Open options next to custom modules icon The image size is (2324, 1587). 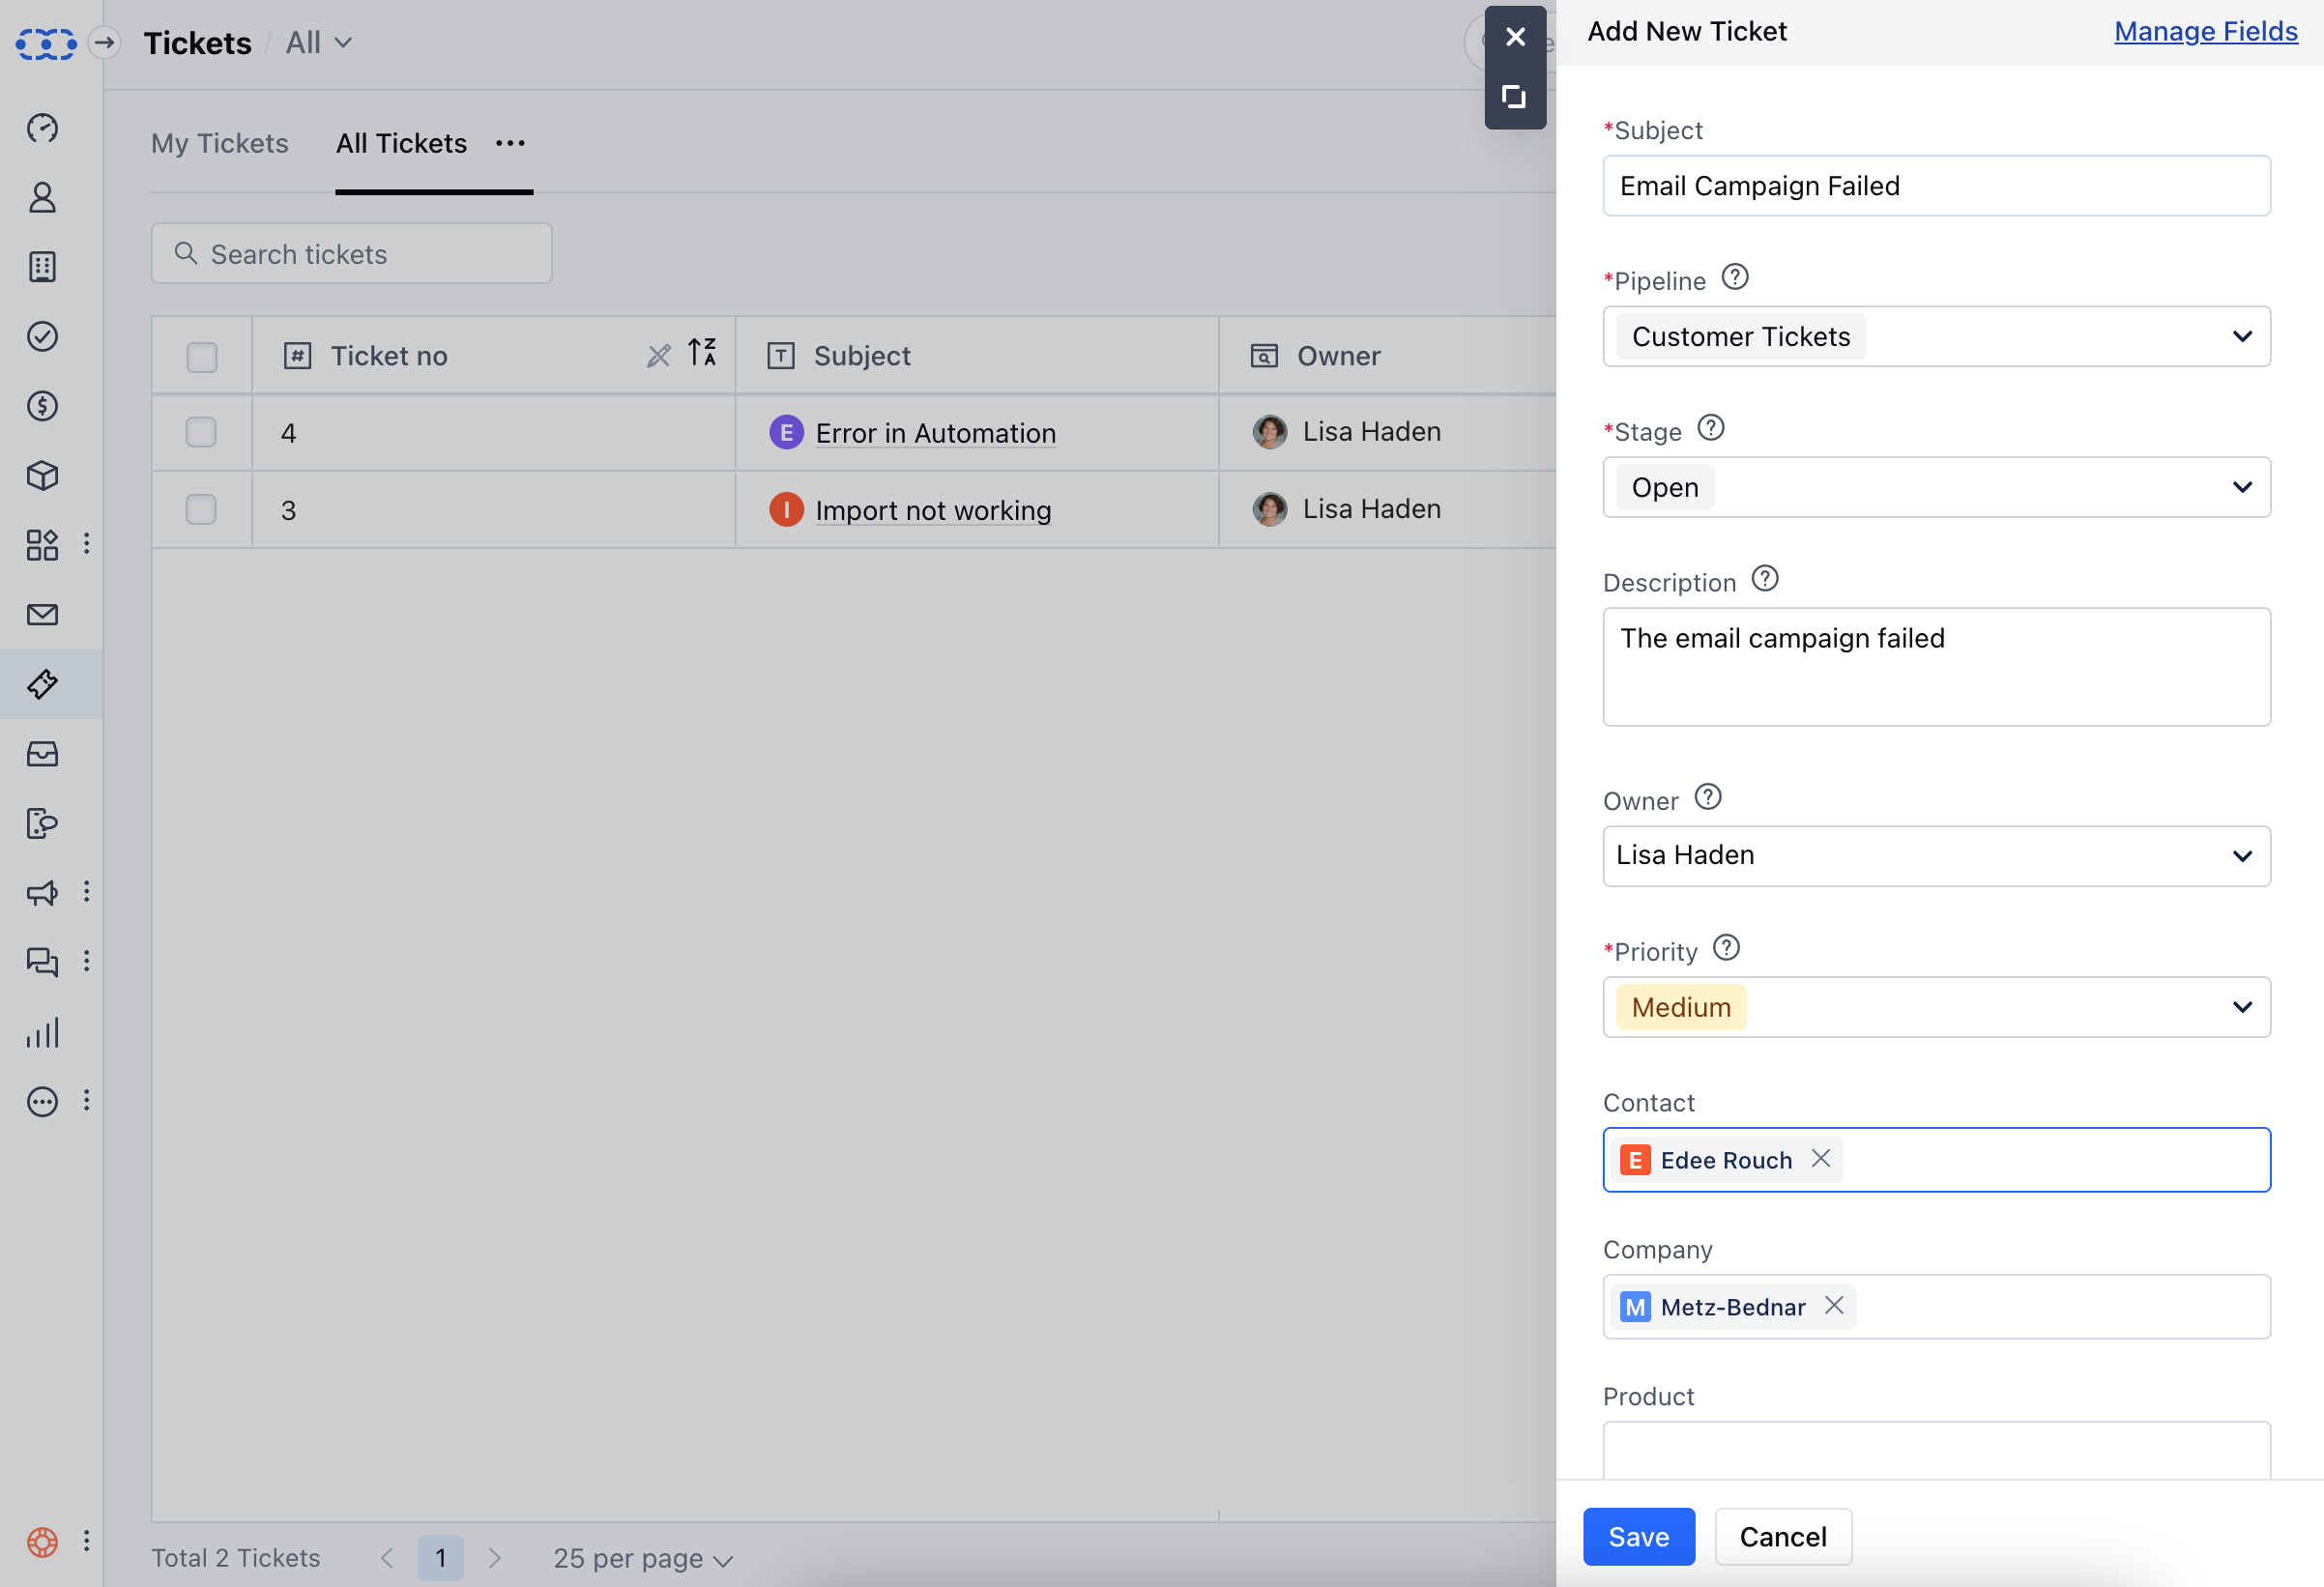[x=87, y=544]
